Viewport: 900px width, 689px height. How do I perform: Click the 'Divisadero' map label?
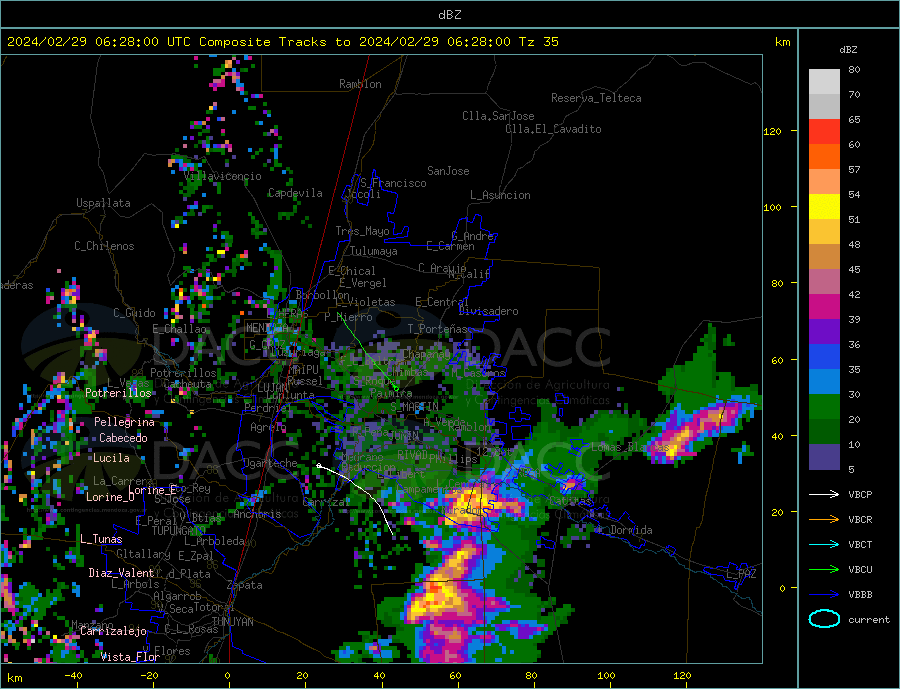coord(488,311)
